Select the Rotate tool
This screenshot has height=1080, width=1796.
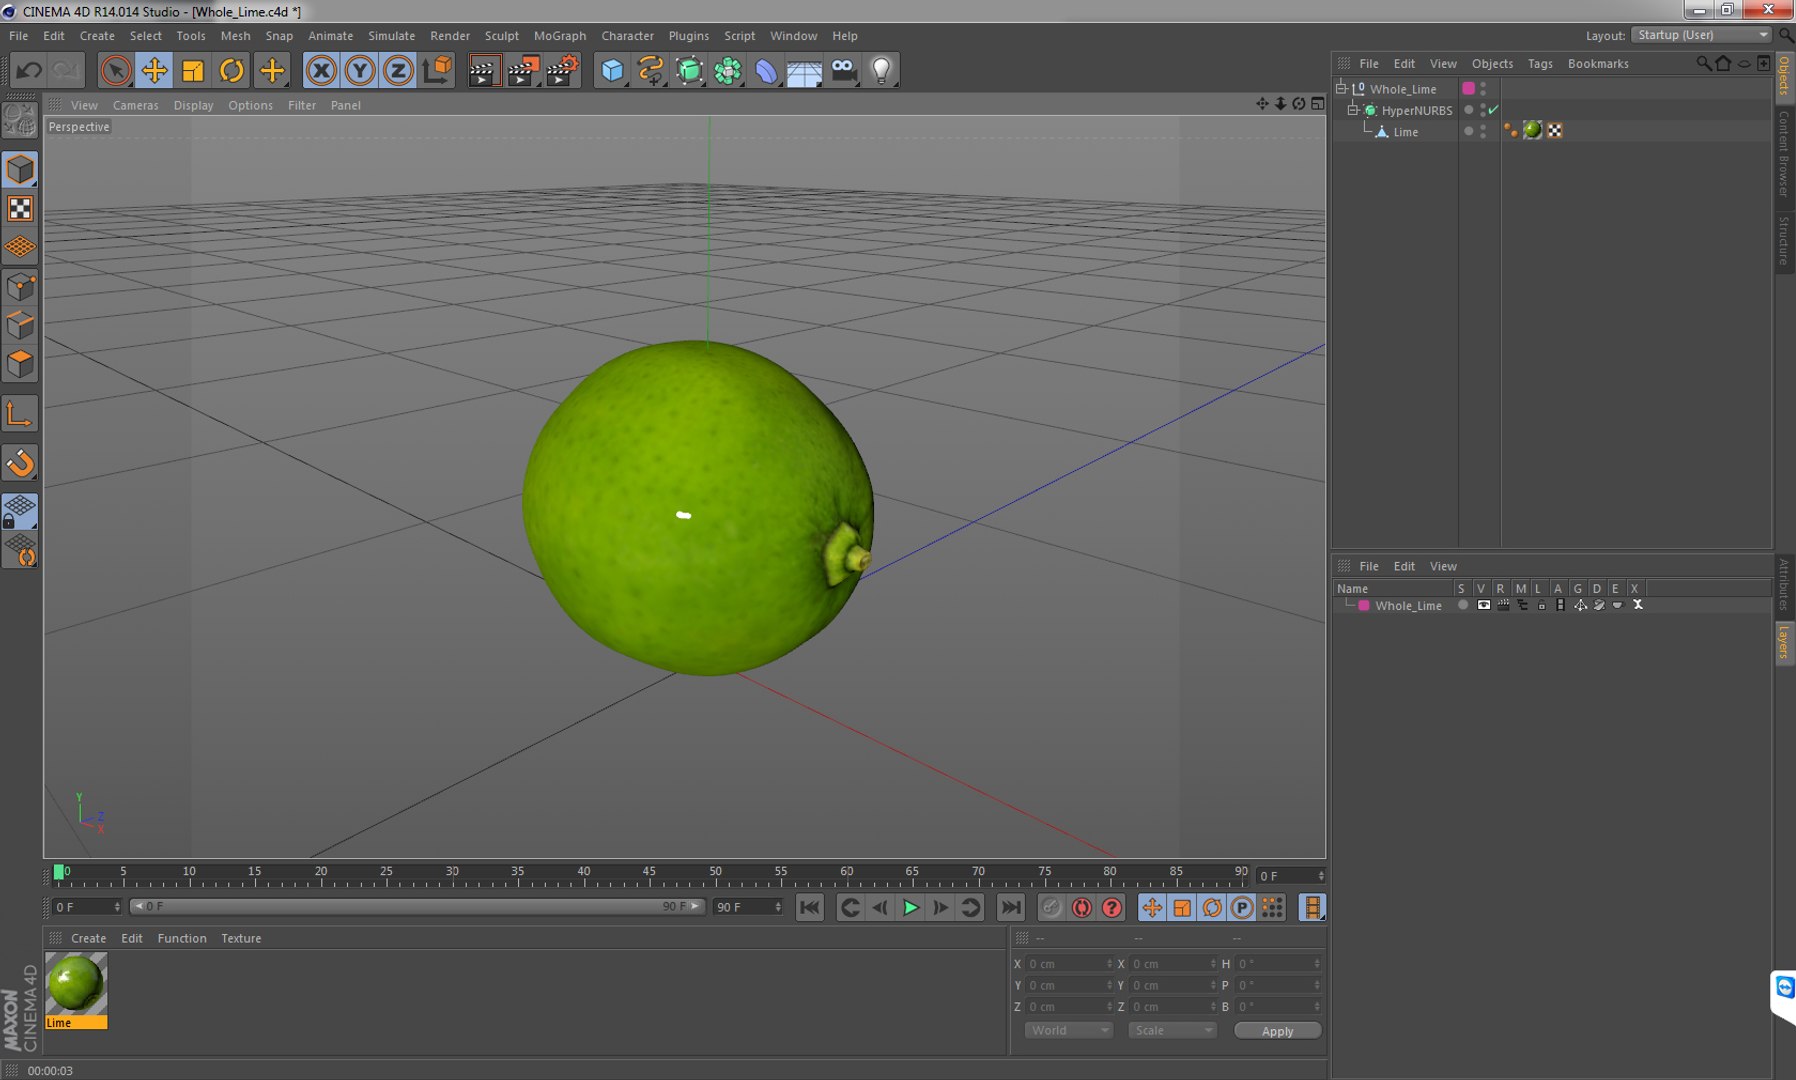(x=232, y=70)
